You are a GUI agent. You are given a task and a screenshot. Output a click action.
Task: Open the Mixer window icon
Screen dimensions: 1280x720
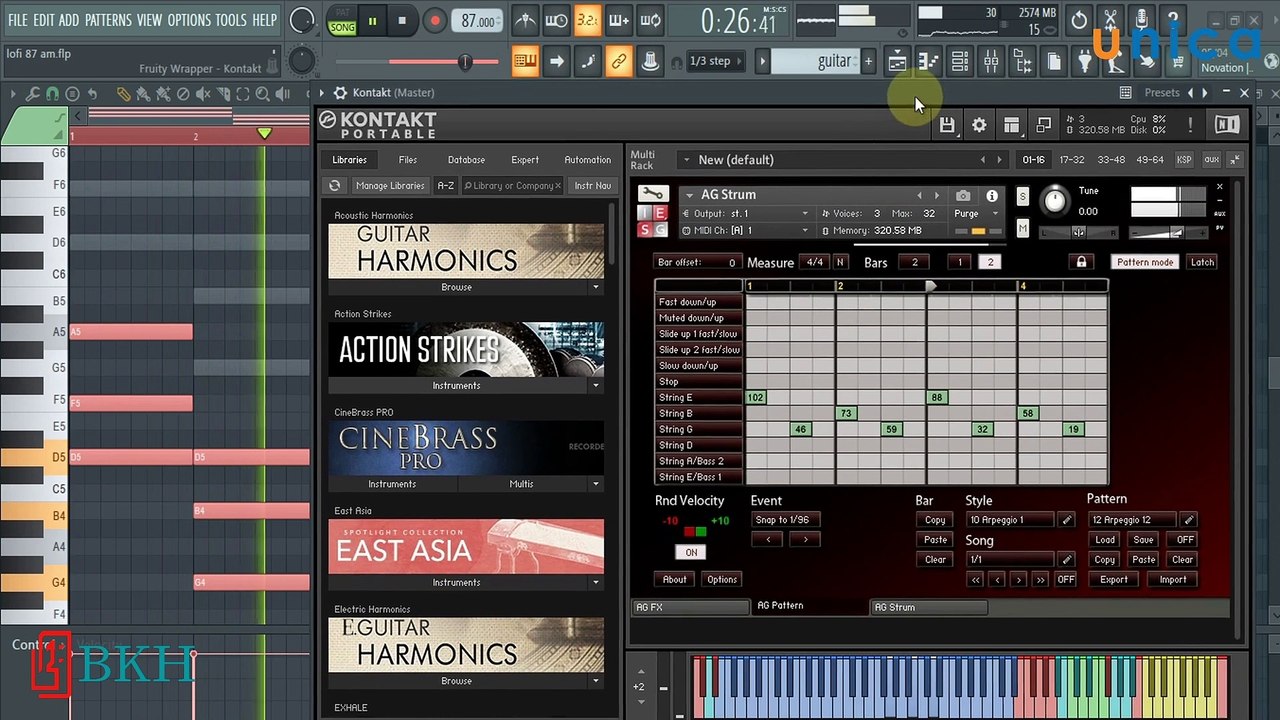click(x=991, y=62)
